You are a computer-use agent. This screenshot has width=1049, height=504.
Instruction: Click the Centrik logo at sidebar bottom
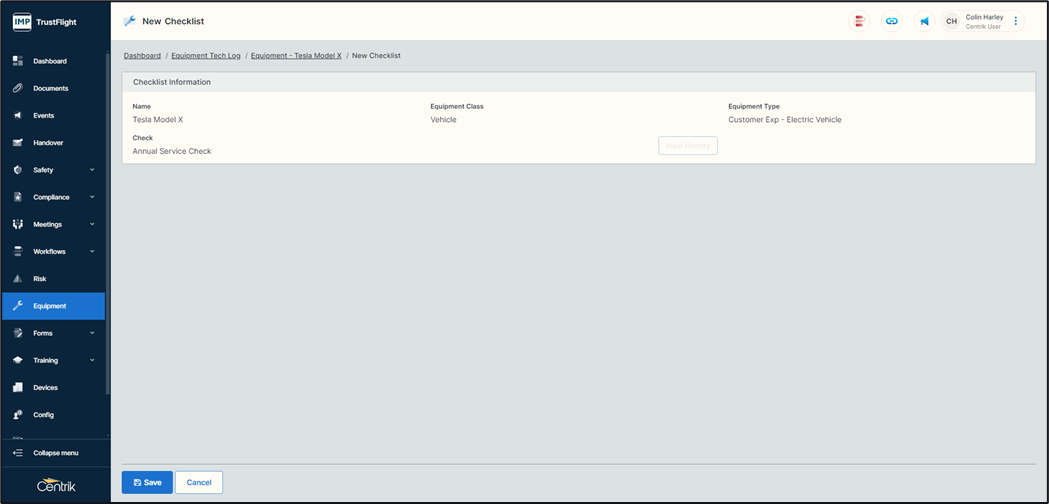(56, 487)
